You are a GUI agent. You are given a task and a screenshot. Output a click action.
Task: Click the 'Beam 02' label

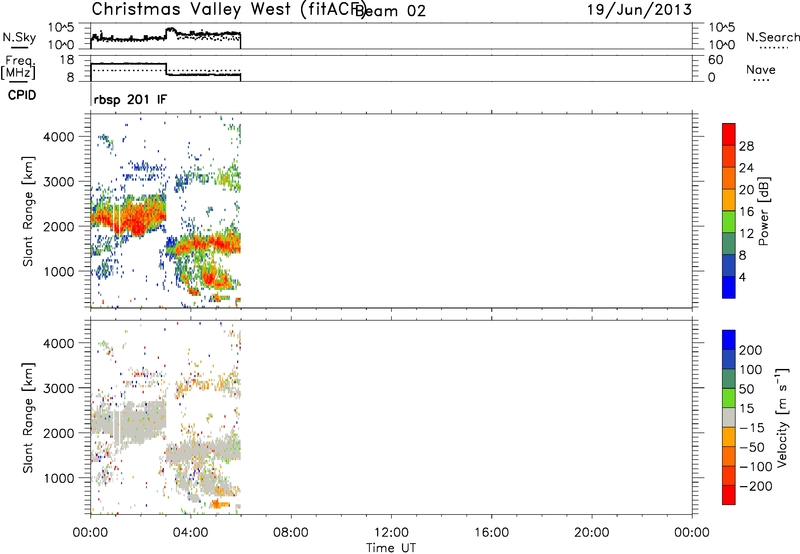pos(390,11)
